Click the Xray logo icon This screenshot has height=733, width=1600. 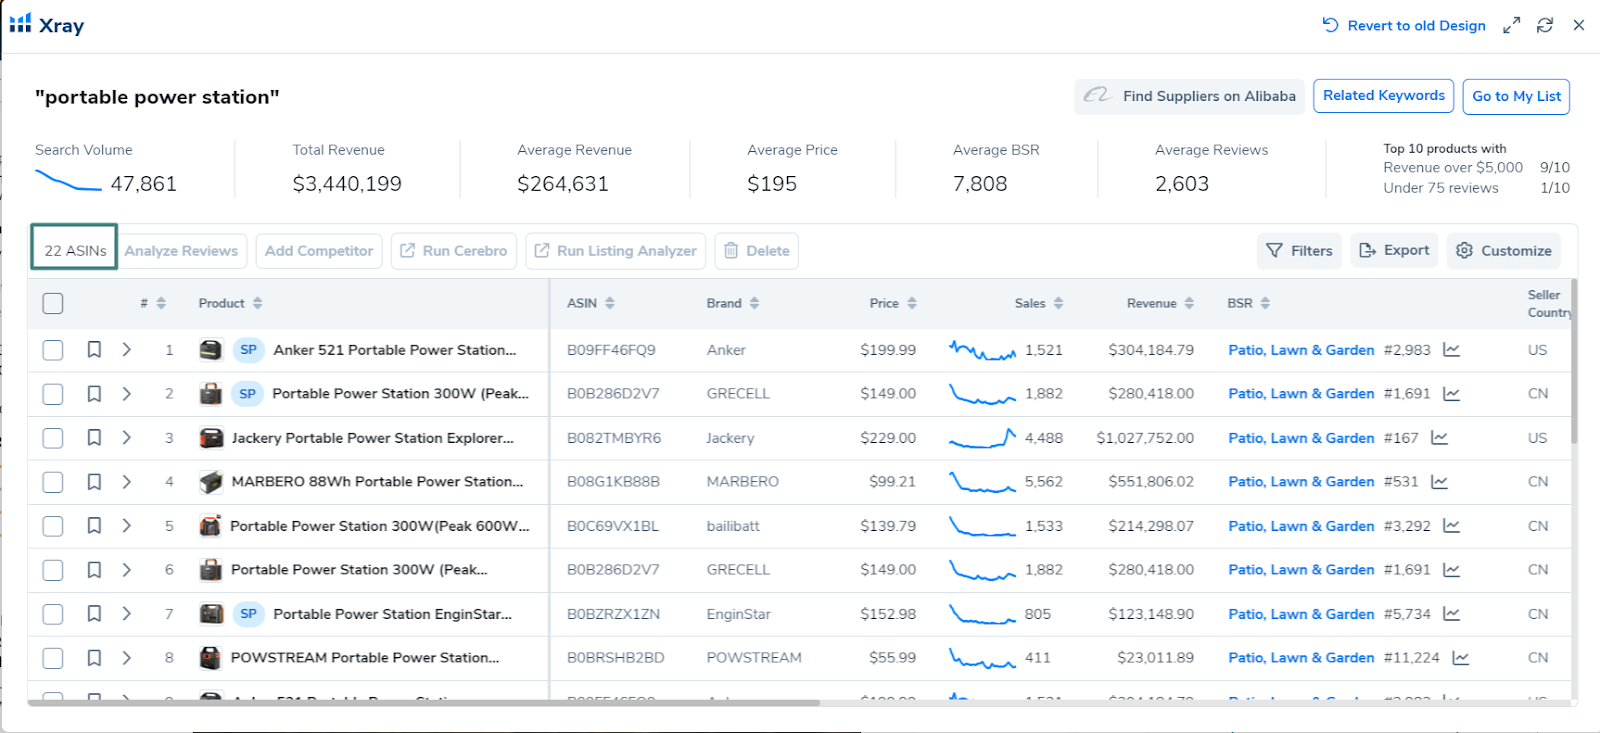tap(20, 23)
